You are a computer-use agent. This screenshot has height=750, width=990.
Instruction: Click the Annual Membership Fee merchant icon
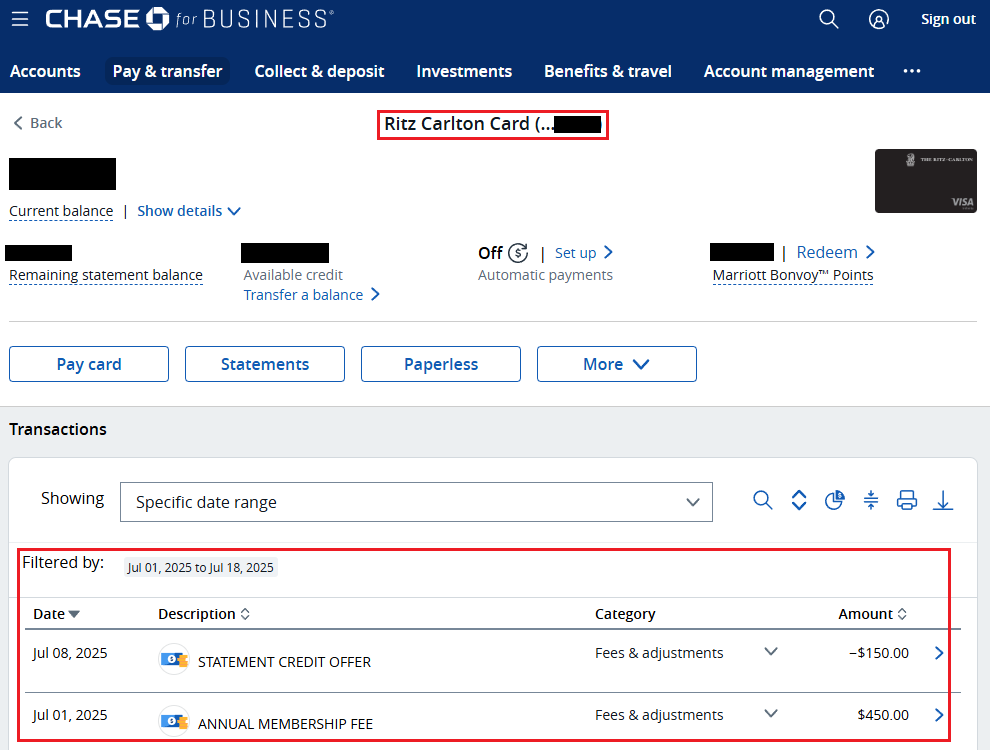click(x=174, y=721)
